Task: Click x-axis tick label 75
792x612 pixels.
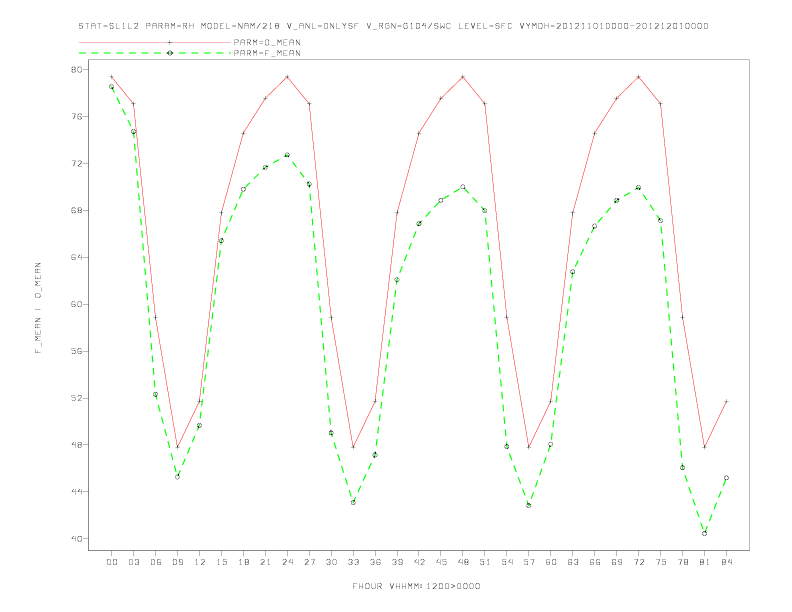Action: 661,562
